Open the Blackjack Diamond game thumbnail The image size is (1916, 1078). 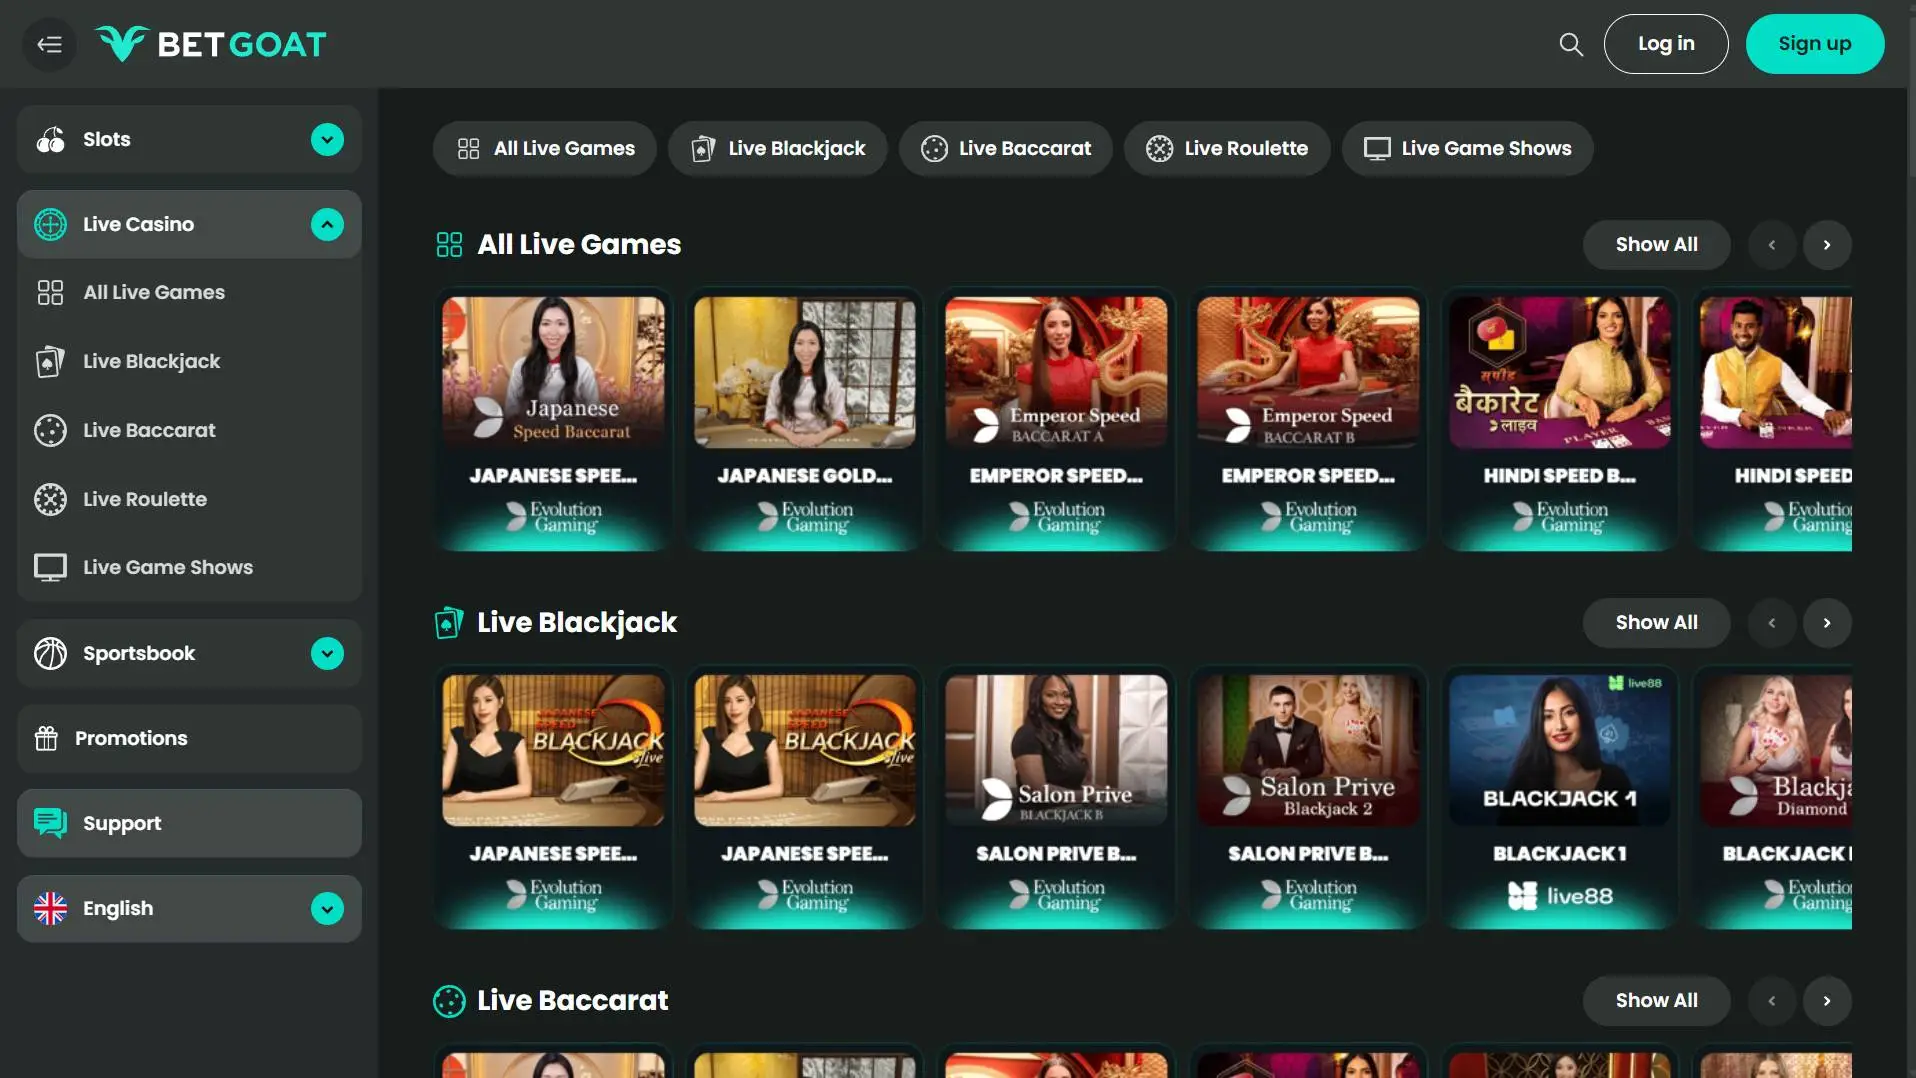(x=1776, y=750)
